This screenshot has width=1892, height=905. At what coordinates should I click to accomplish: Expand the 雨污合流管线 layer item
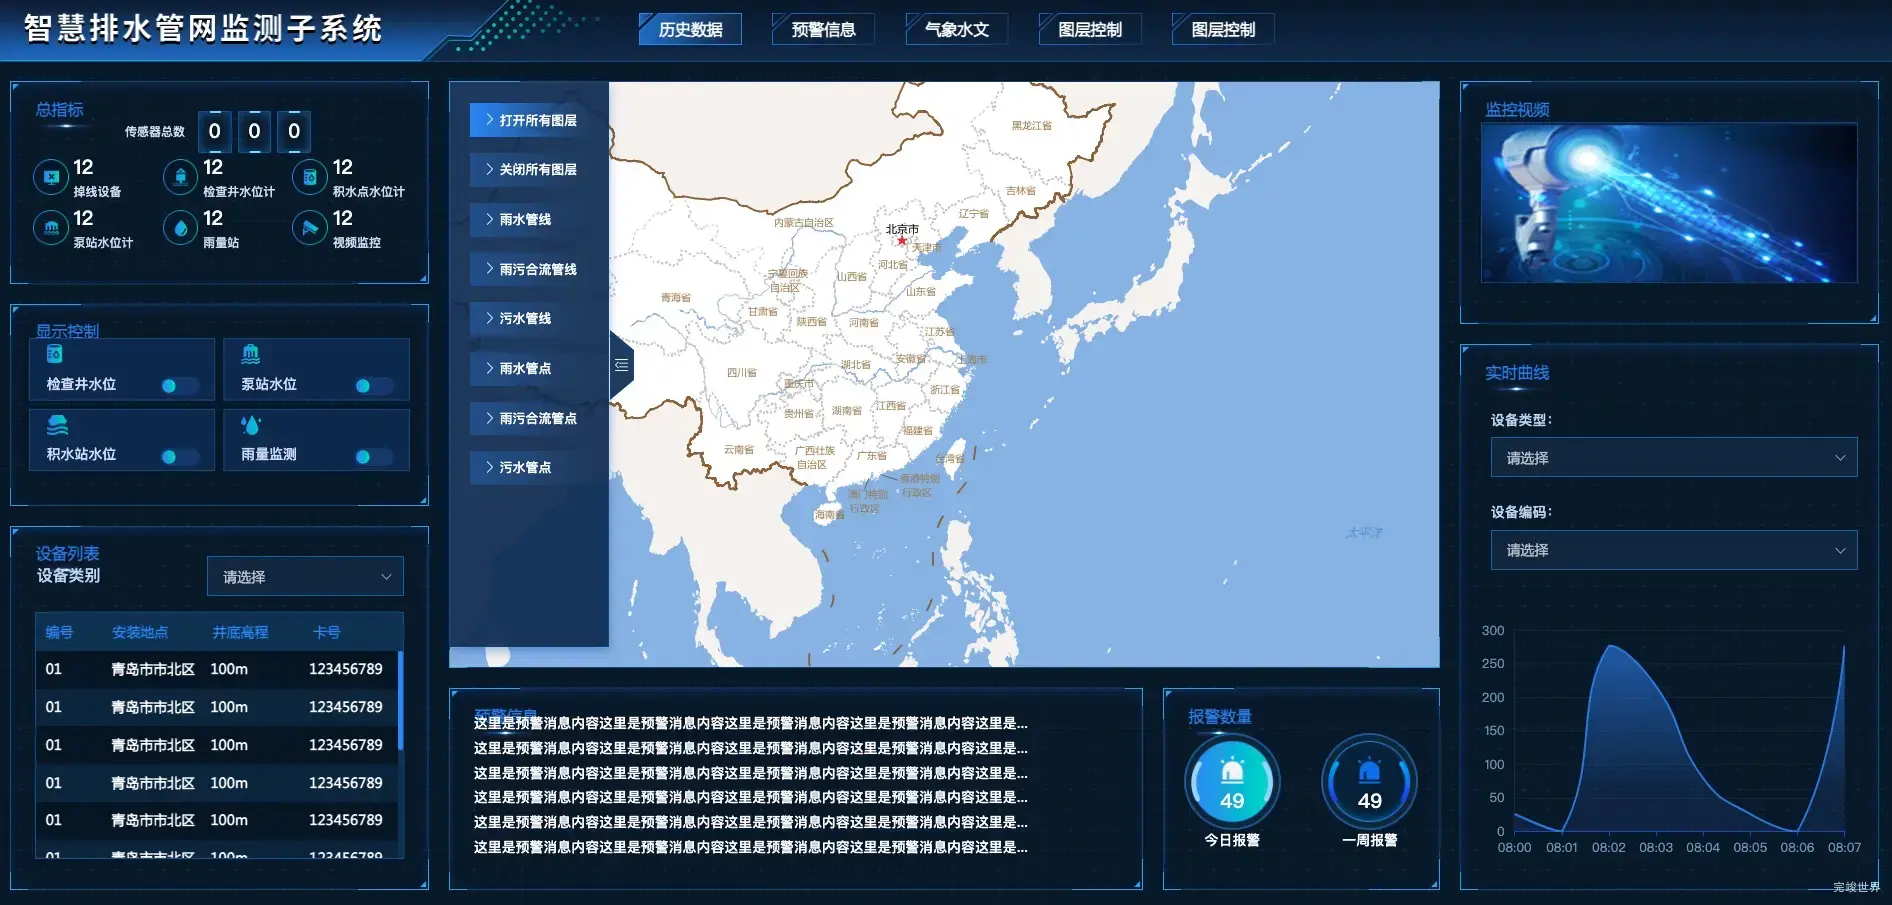point(529,269)
